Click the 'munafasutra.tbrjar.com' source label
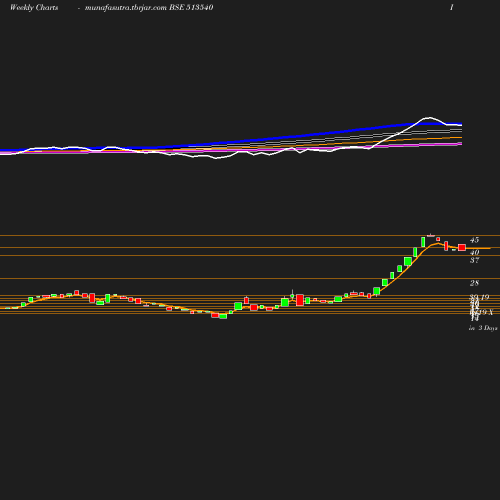500x500 pixels. point(126,8)
